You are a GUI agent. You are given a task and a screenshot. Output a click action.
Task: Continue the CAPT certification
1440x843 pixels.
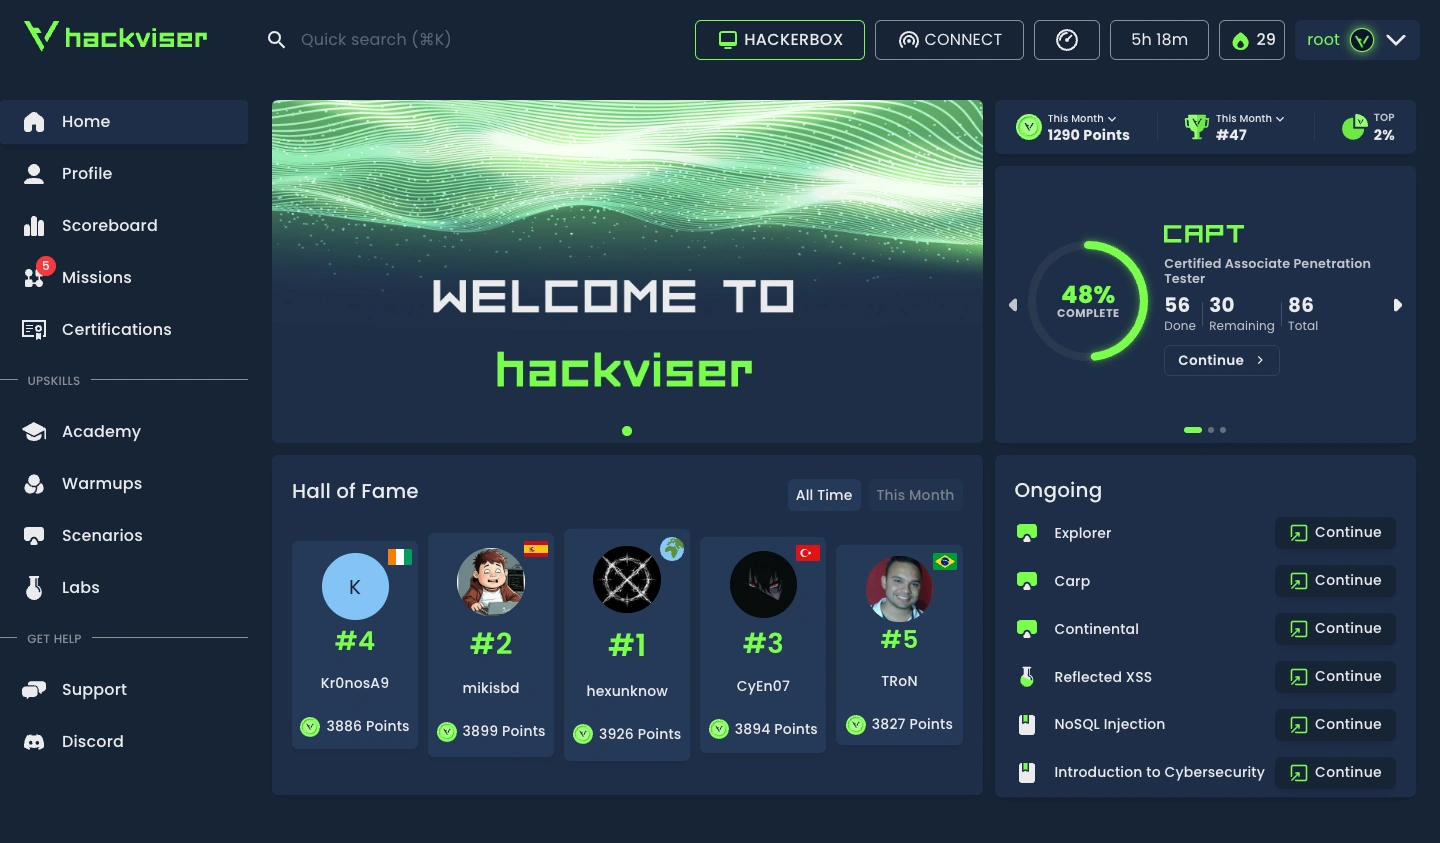[1221, 360]
